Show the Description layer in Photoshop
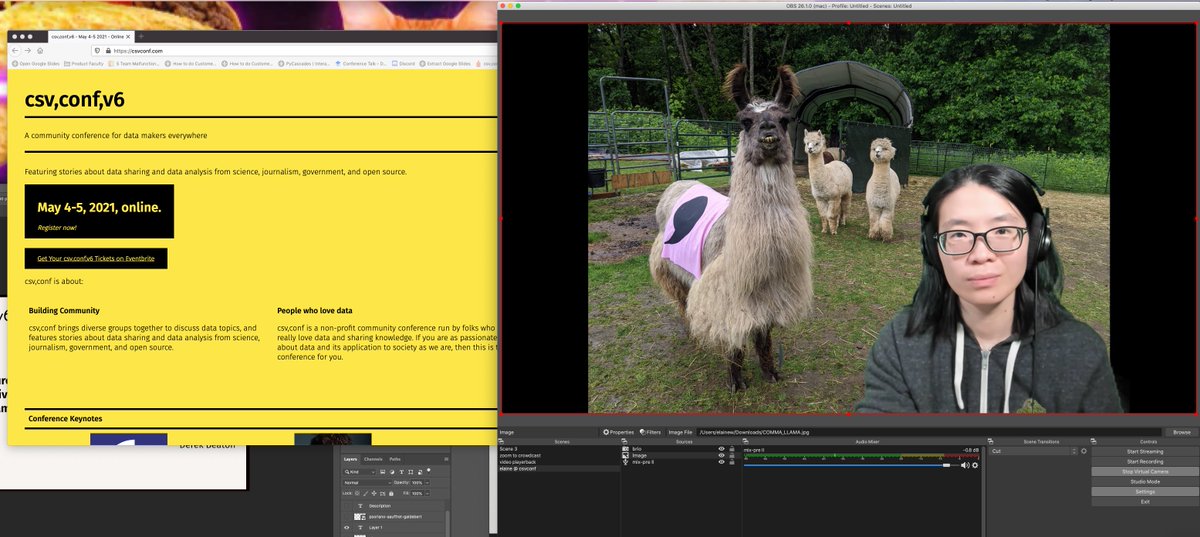Viewport: 1200px width, 537px height. click(347, 506)
